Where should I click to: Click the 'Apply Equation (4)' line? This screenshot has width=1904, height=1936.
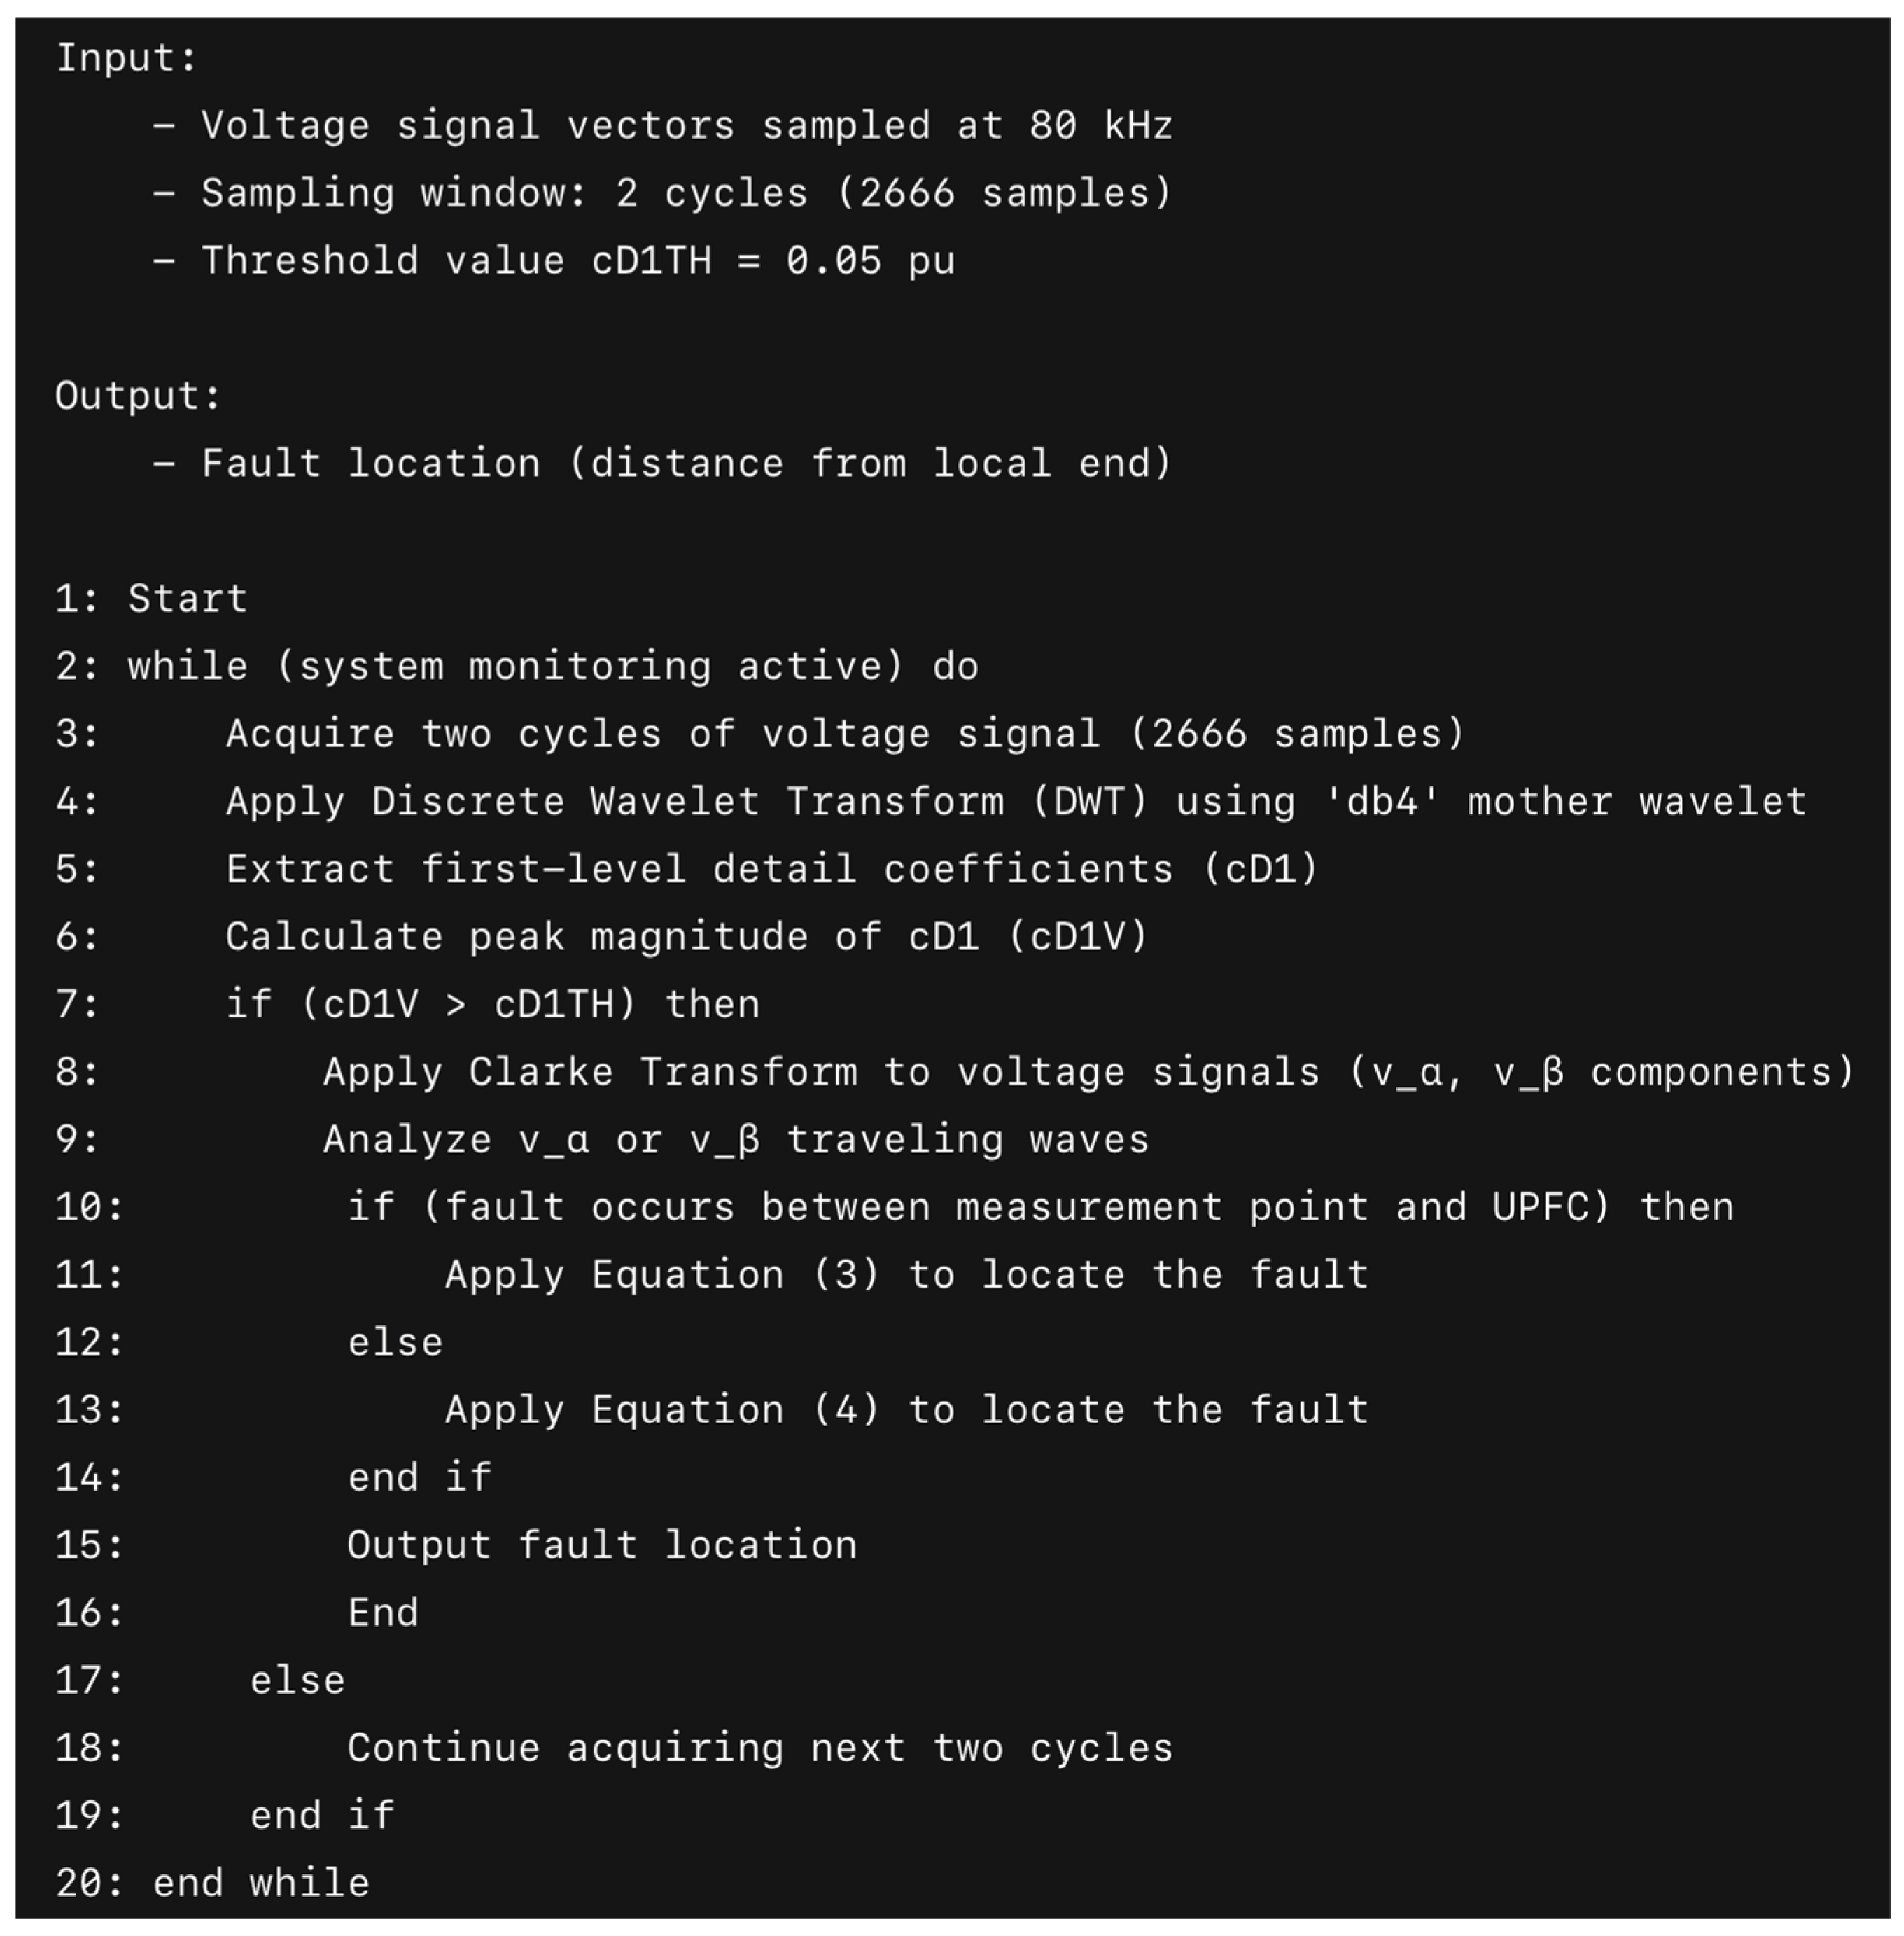[906, 1410]
